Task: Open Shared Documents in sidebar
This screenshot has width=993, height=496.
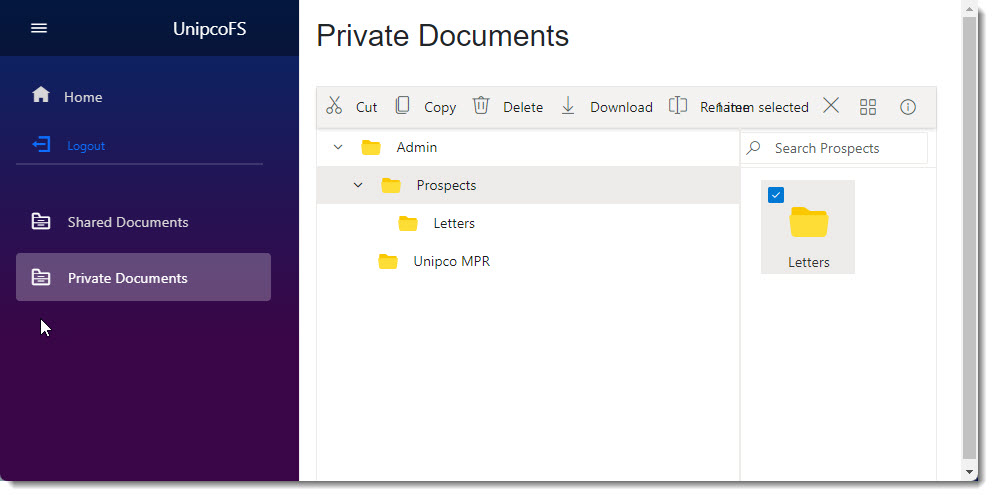Action: pos(127,222)
